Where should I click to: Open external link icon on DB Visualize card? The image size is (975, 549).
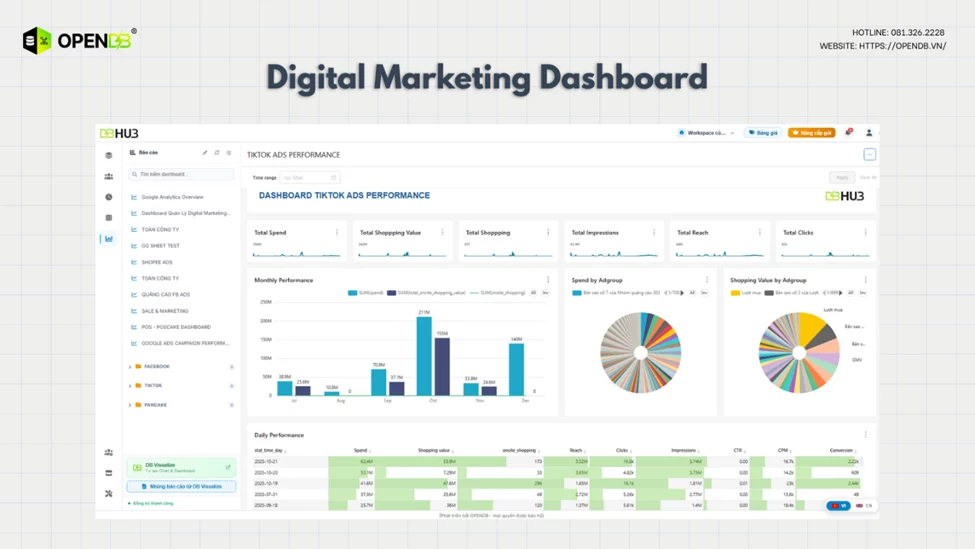(228, 467)
